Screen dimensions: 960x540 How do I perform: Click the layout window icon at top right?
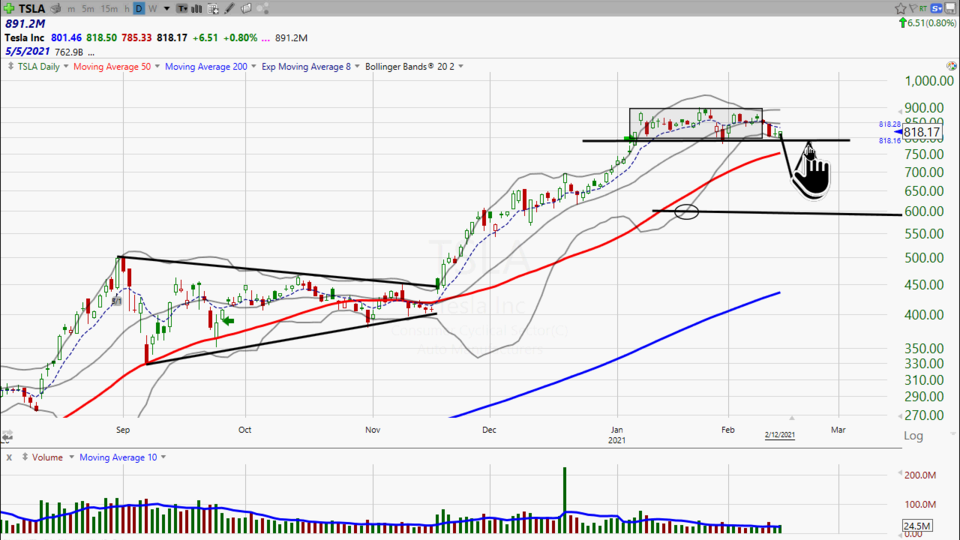951,8
